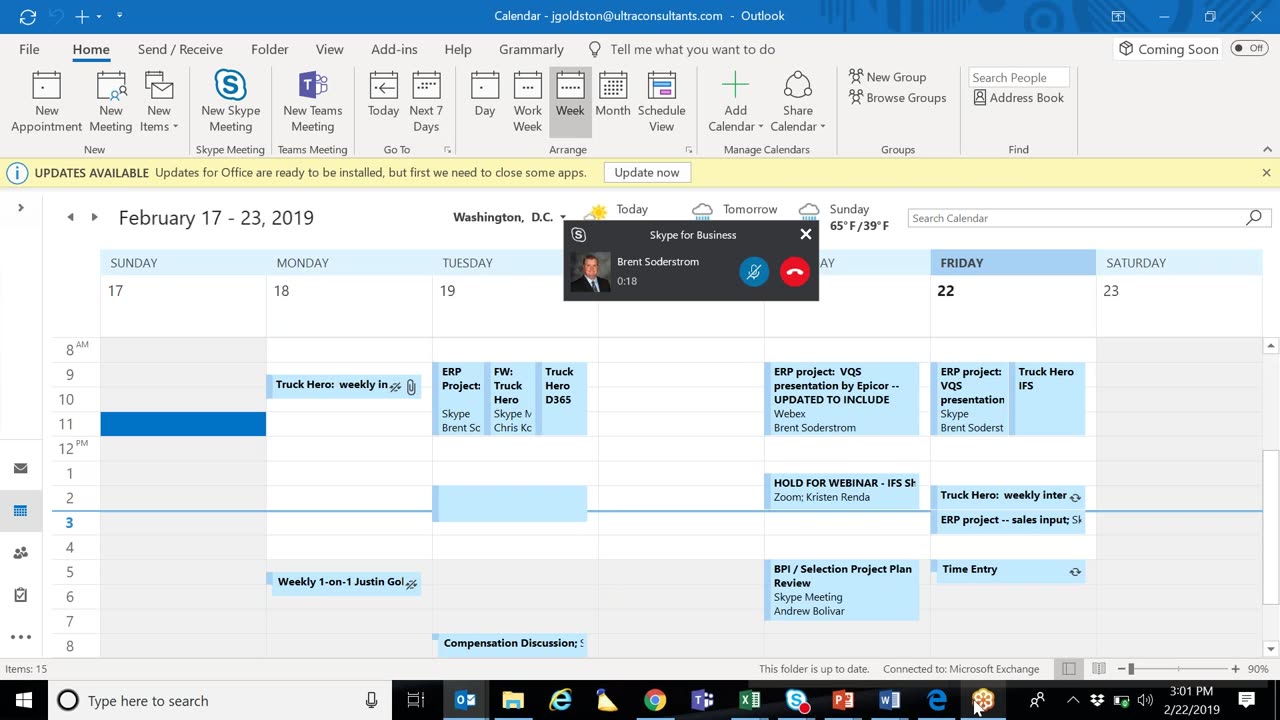Dismiss the Updates Available banner
Image resolution: width=1280 pixels, height=720 pixels.
tap(1266, 173)
